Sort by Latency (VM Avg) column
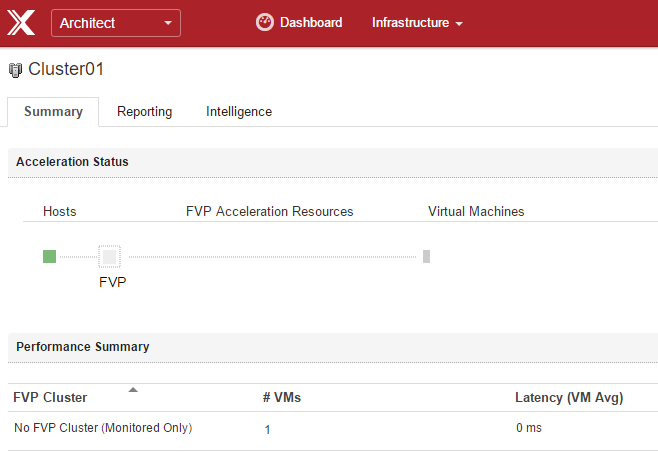Image resolution: width=658 pixels, height=452 pixels. 569,397
